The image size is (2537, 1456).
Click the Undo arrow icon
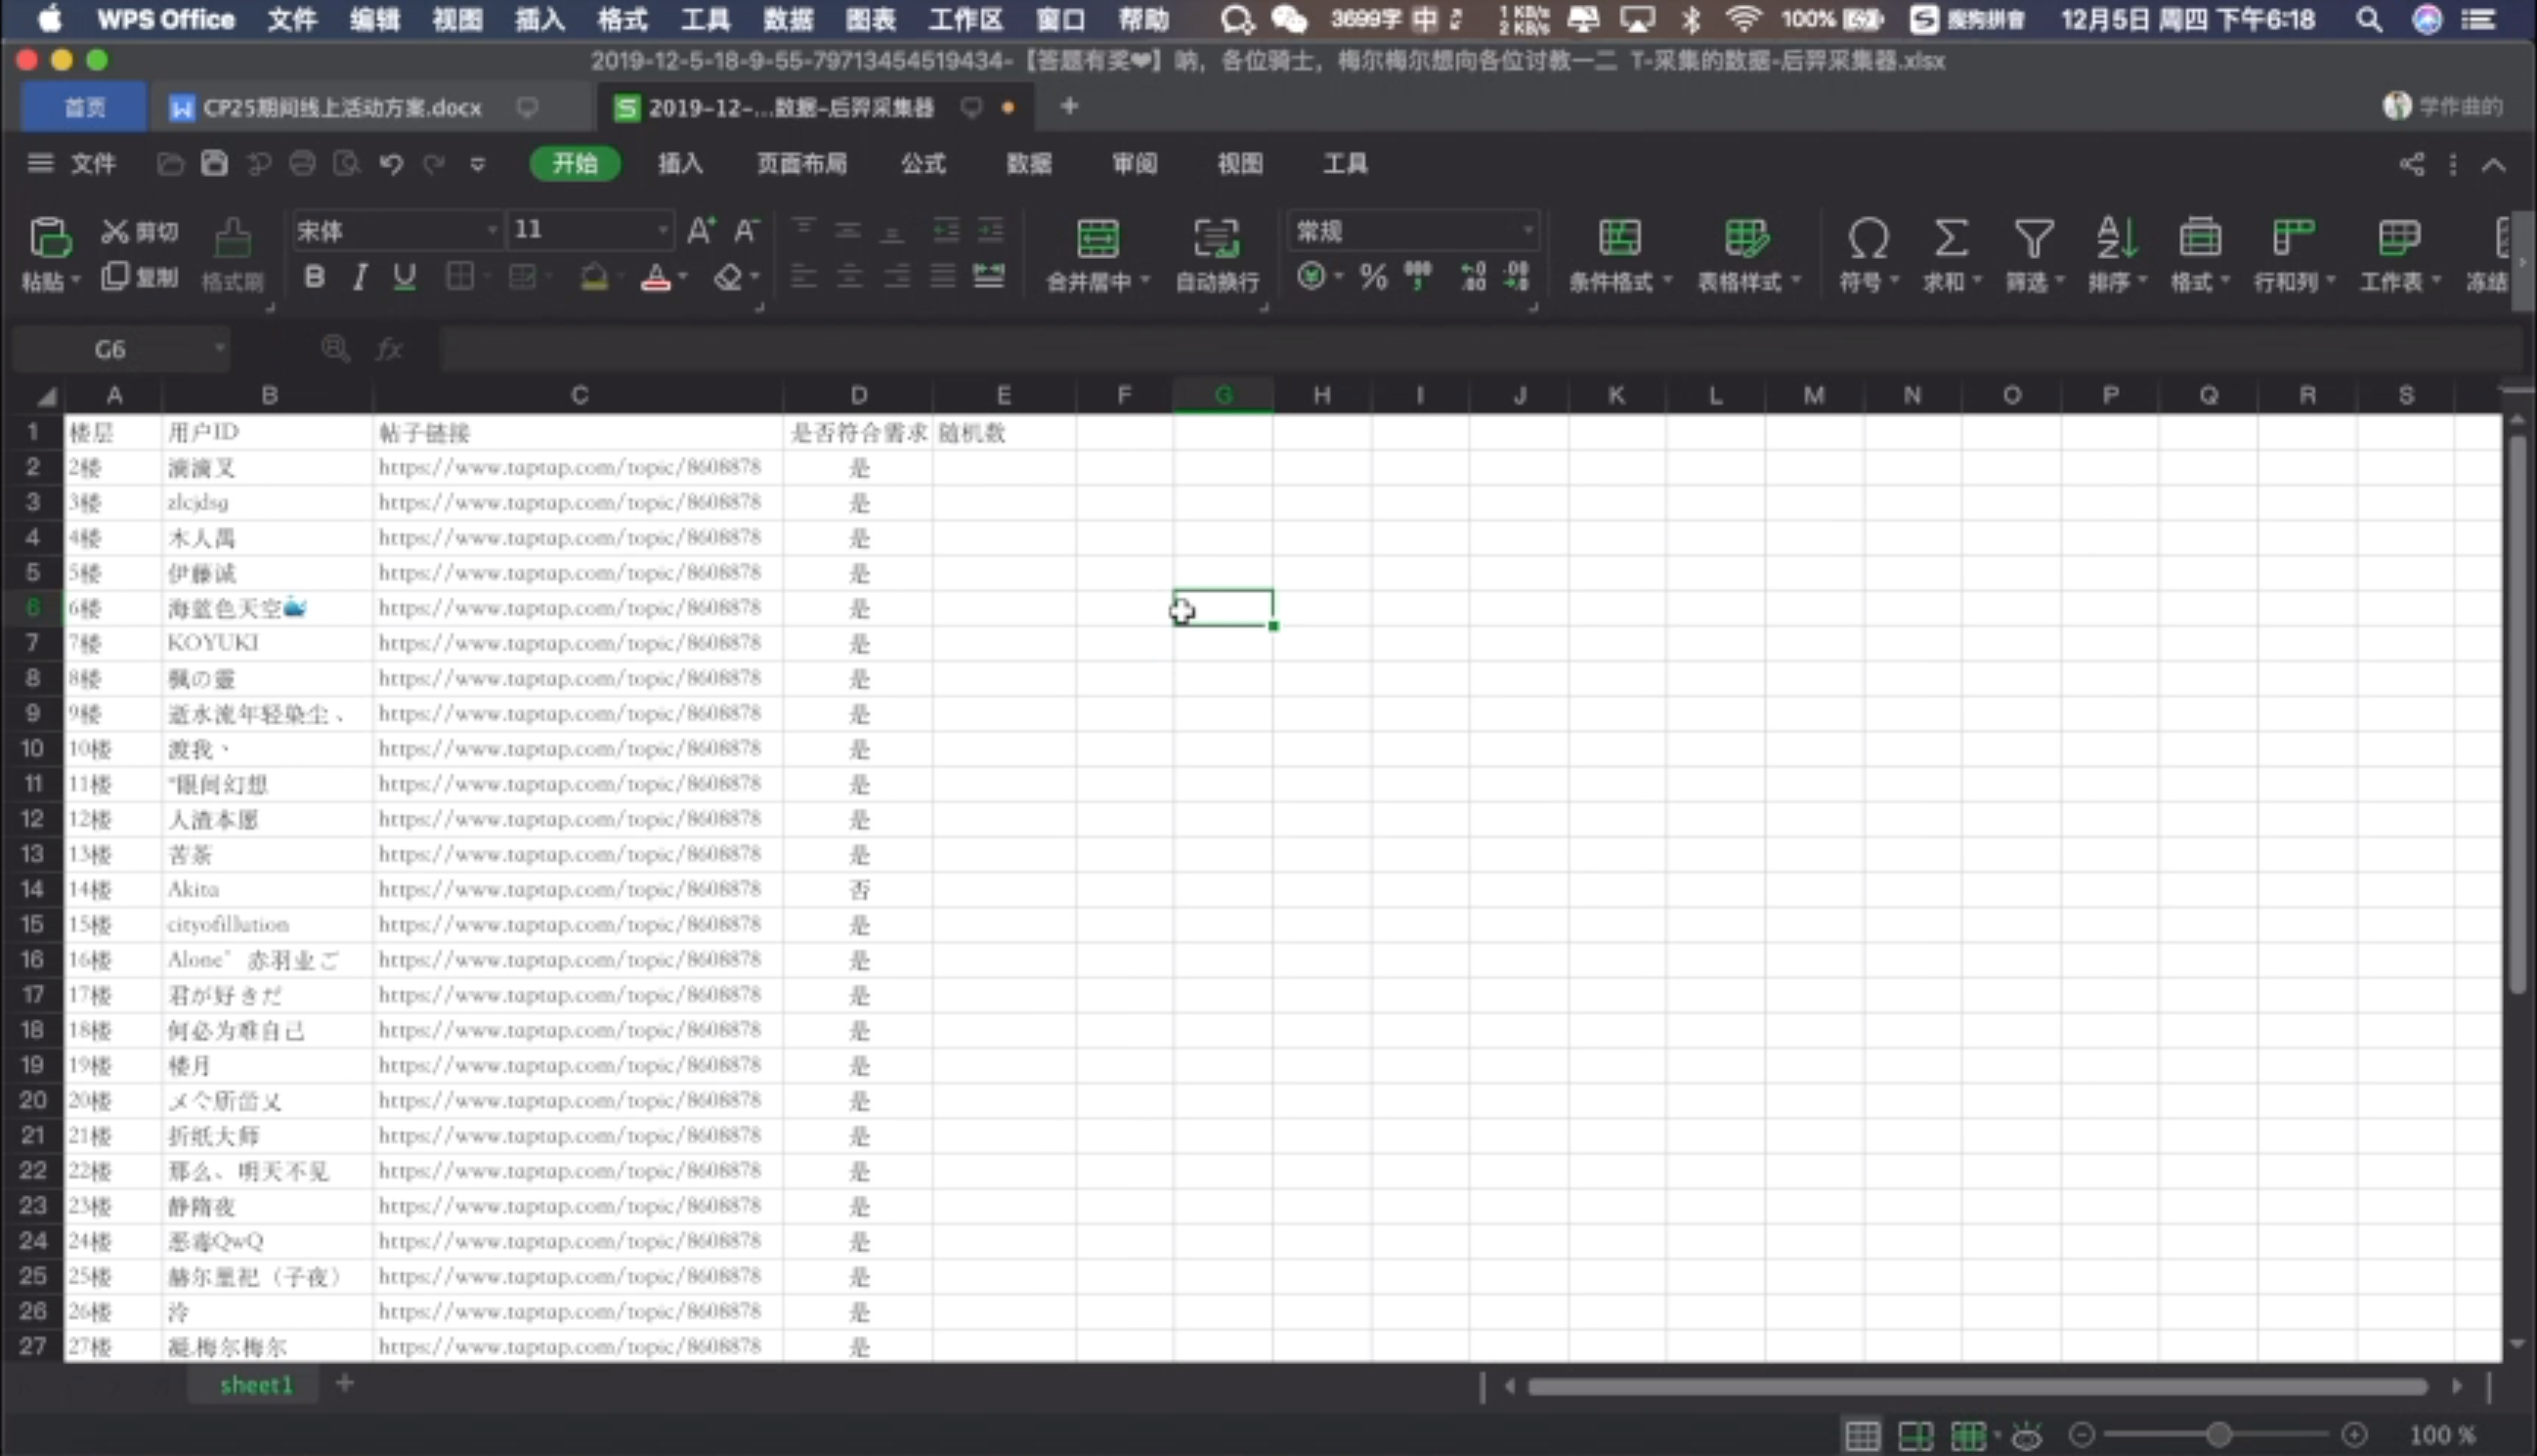pos(391,163)
